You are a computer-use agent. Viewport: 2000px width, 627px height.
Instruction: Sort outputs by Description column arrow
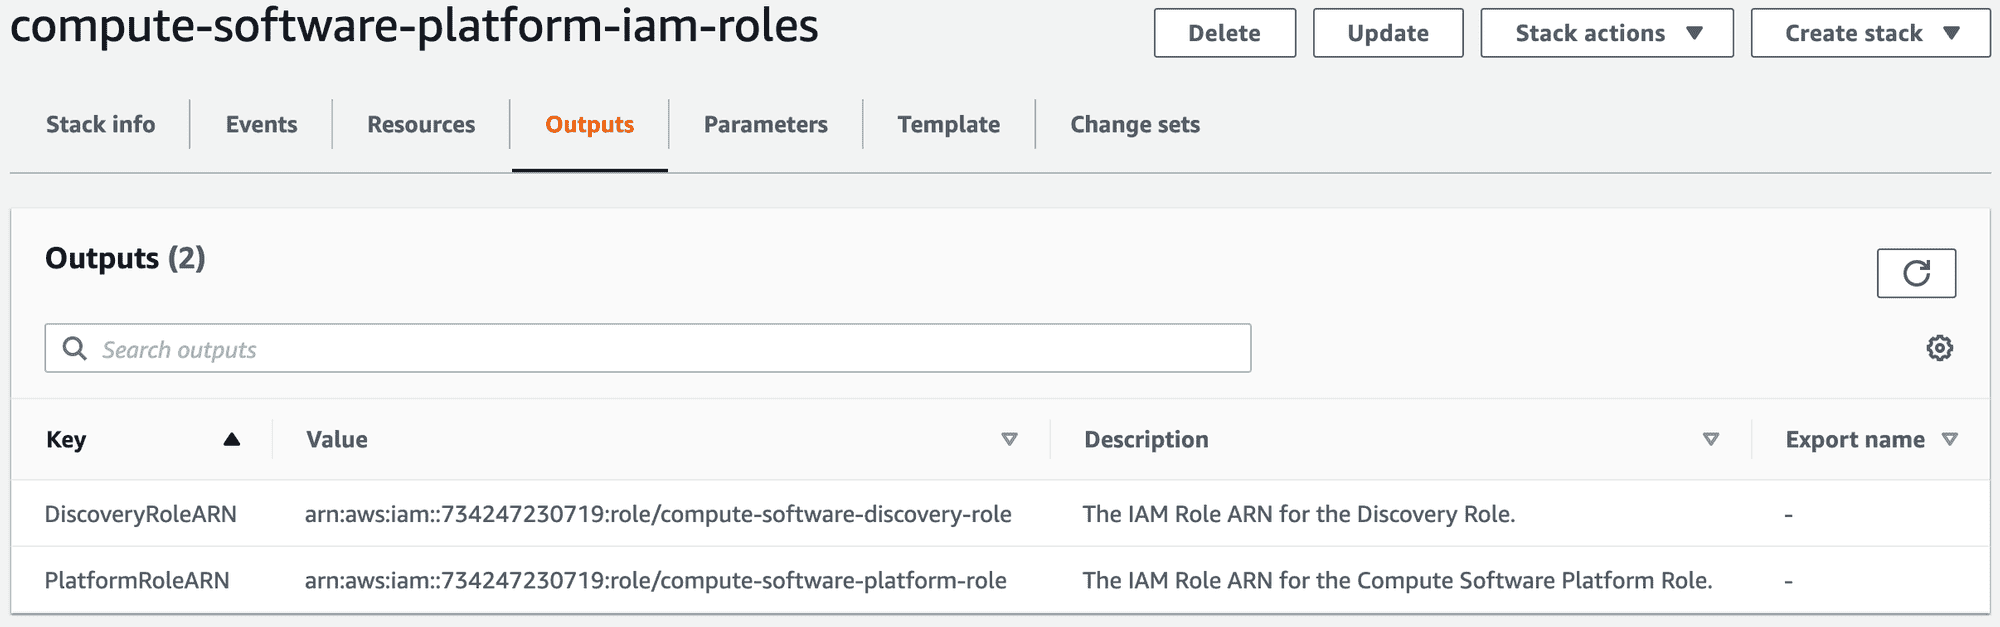1710,439
